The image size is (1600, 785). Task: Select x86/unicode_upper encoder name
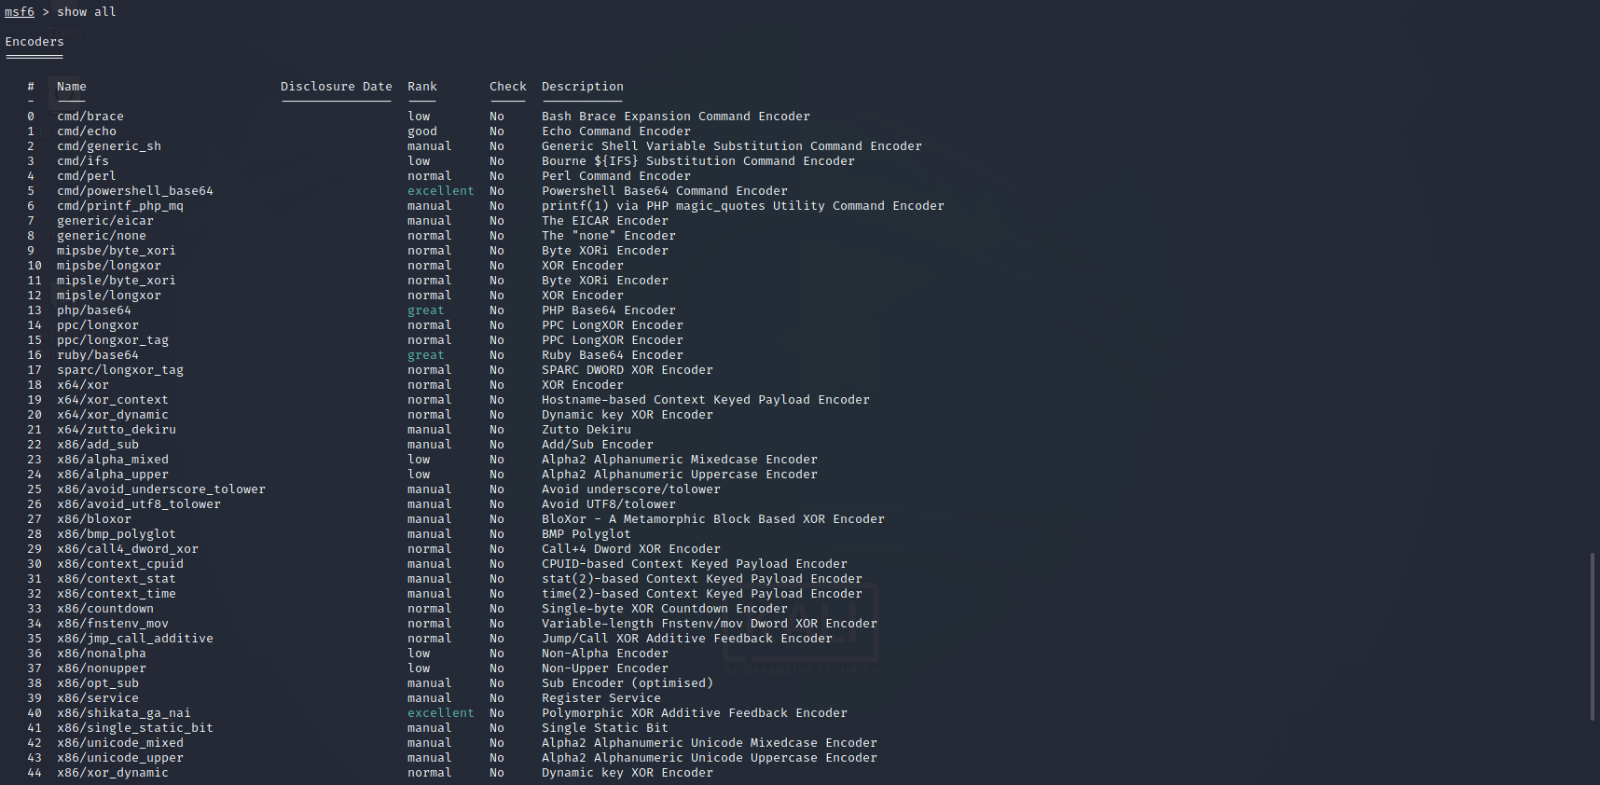[120, 758]
